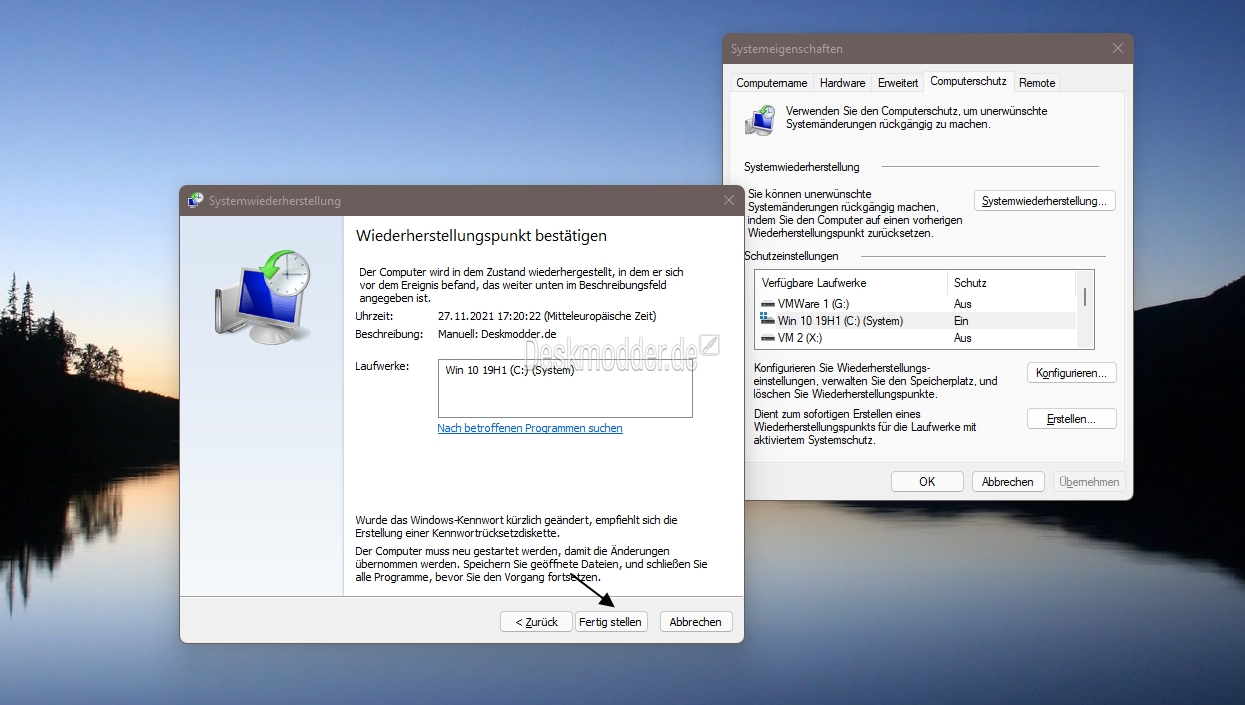Select the Erweitert tab
Screen dimensions: 1245x705
click(898, 83)
